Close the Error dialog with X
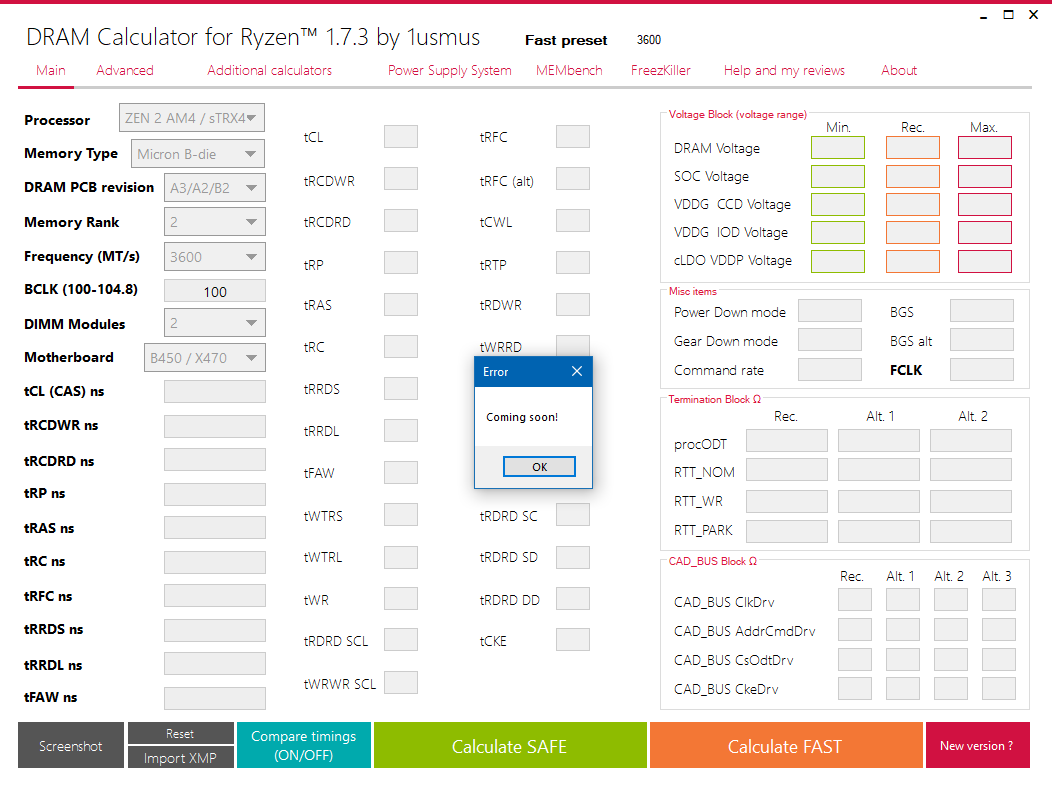The image size is (1052, 790). pos(576,371)
